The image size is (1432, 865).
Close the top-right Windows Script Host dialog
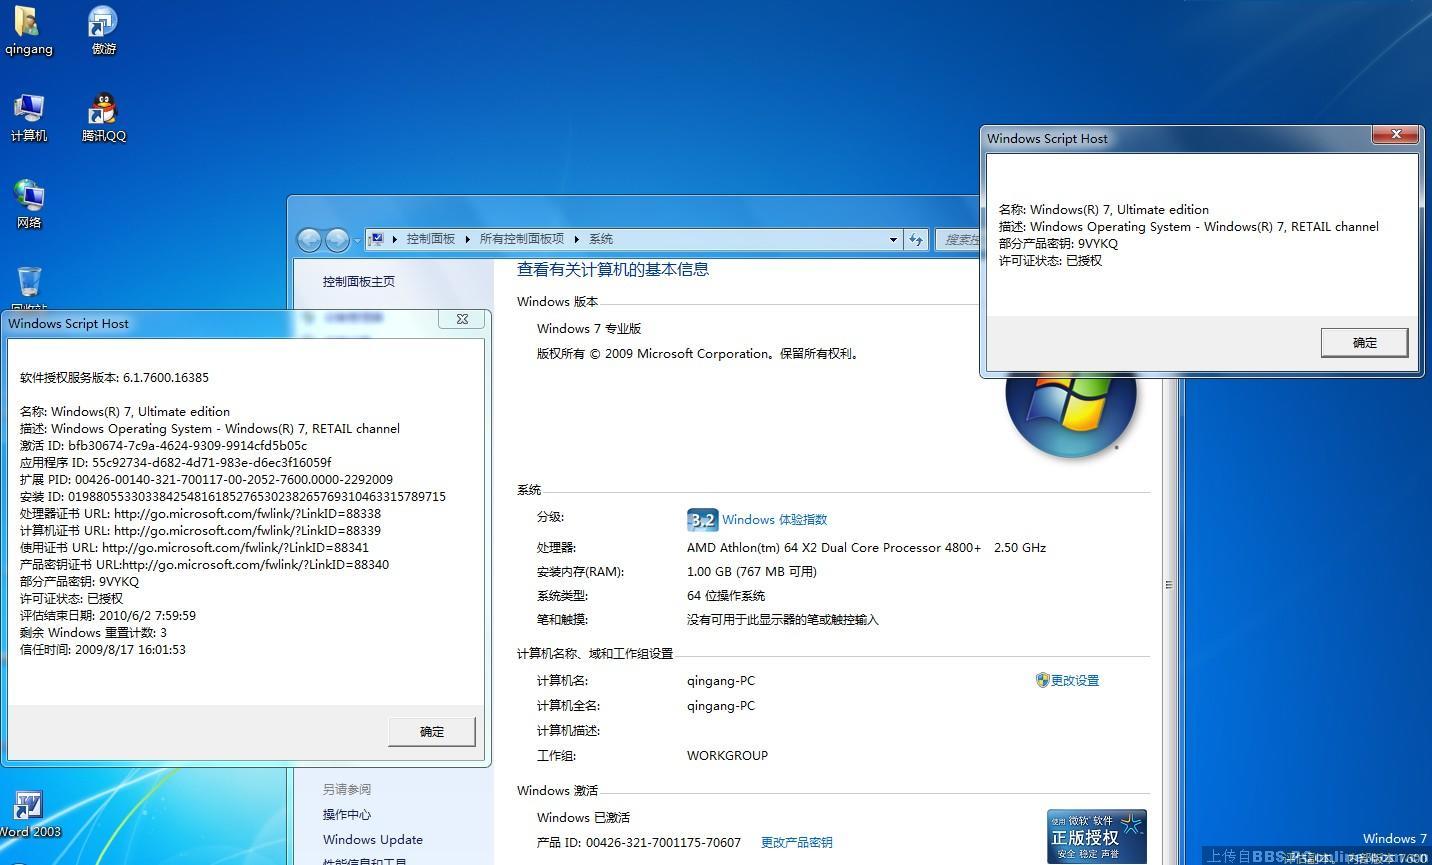pyautogui.click(x=1395, y=134)
